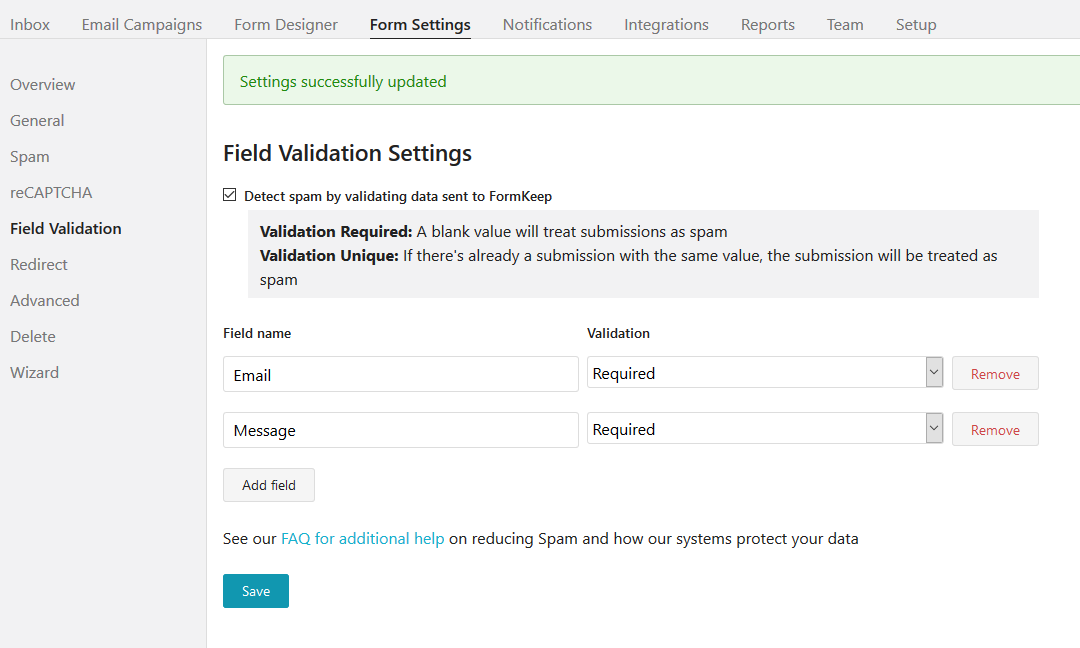Open the Notifications tab
The height and width of the screenshot is (648, 1080).
tap(547, 24)
